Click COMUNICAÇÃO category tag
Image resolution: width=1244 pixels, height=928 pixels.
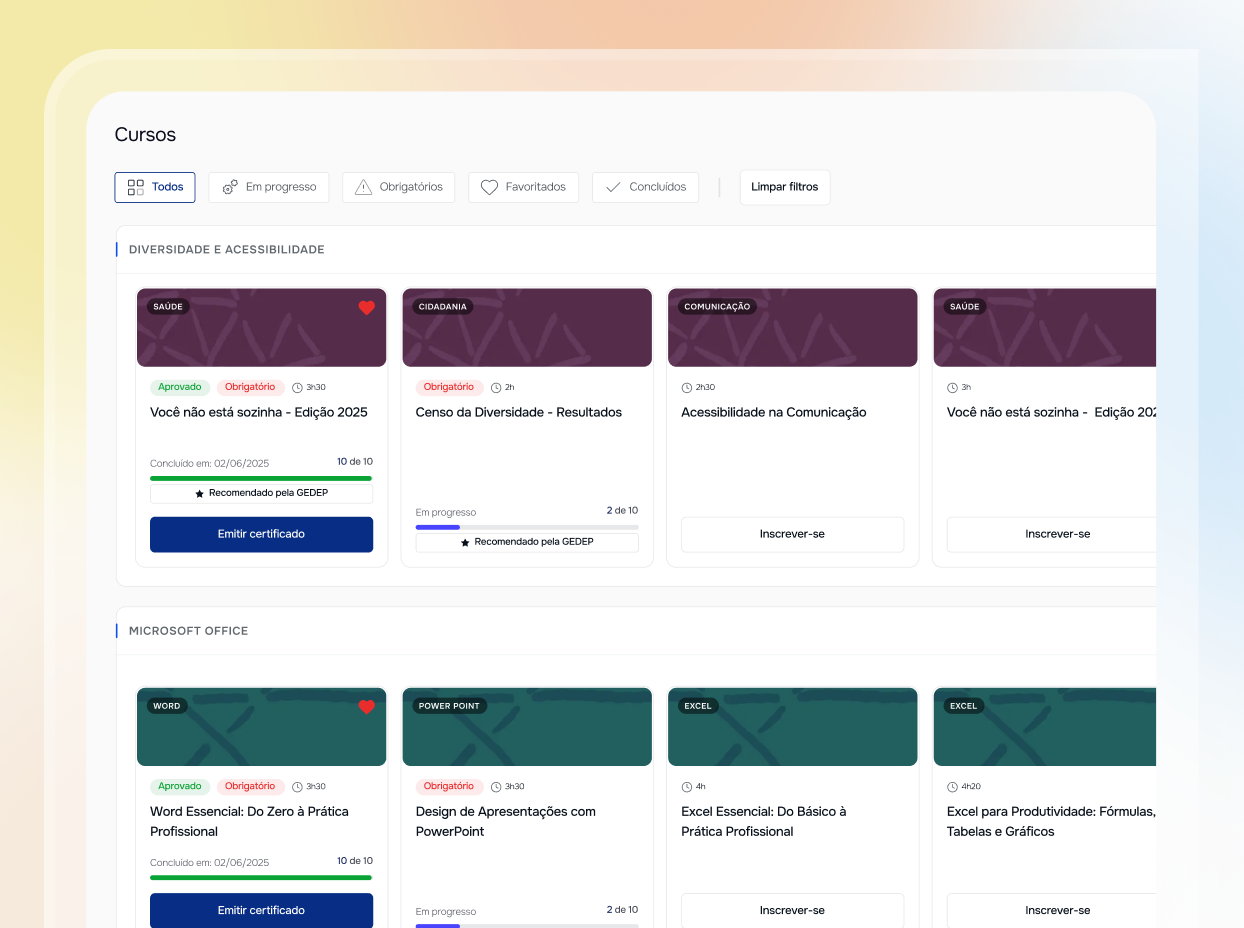coord(717,307)
